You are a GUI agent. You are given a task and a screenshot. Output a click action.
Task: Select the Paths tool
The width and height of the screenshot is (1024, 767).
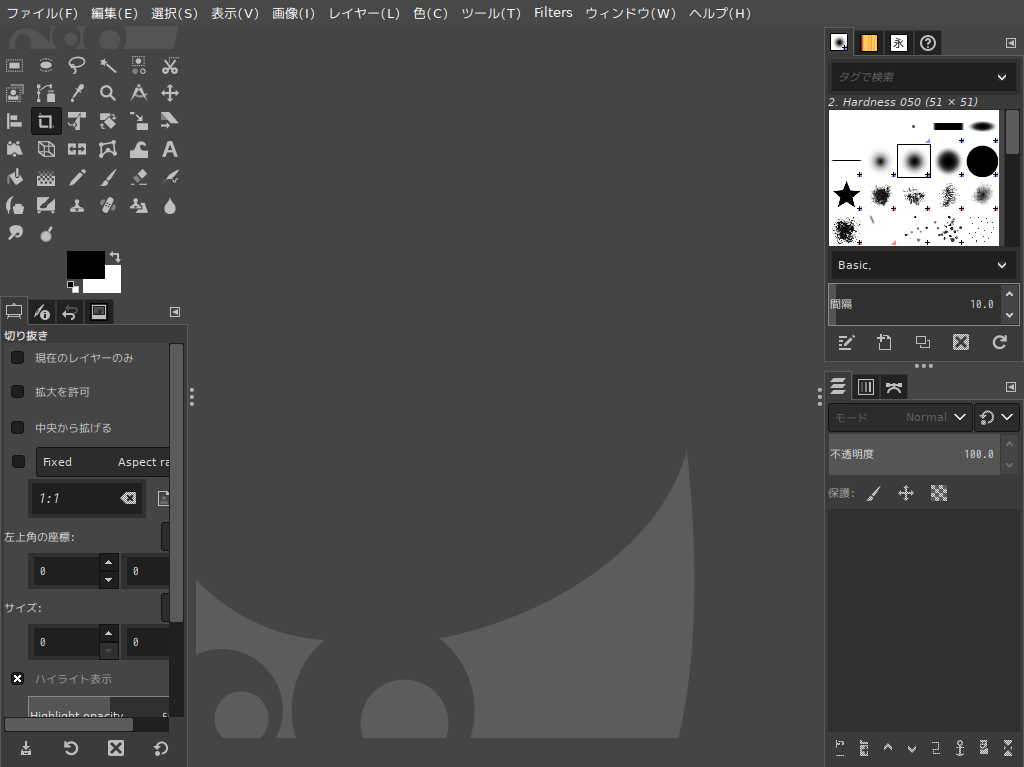point(46,93)
